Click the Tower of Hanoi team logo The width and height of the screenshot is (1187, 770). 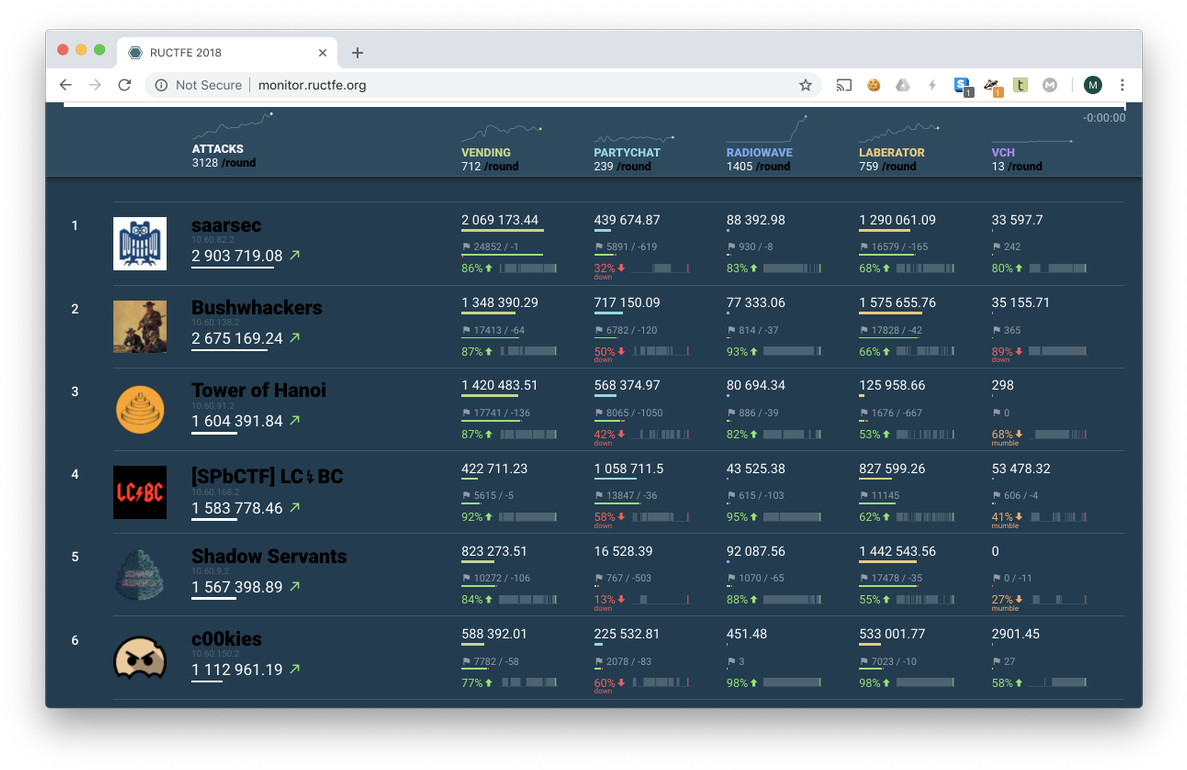point(140,409)
